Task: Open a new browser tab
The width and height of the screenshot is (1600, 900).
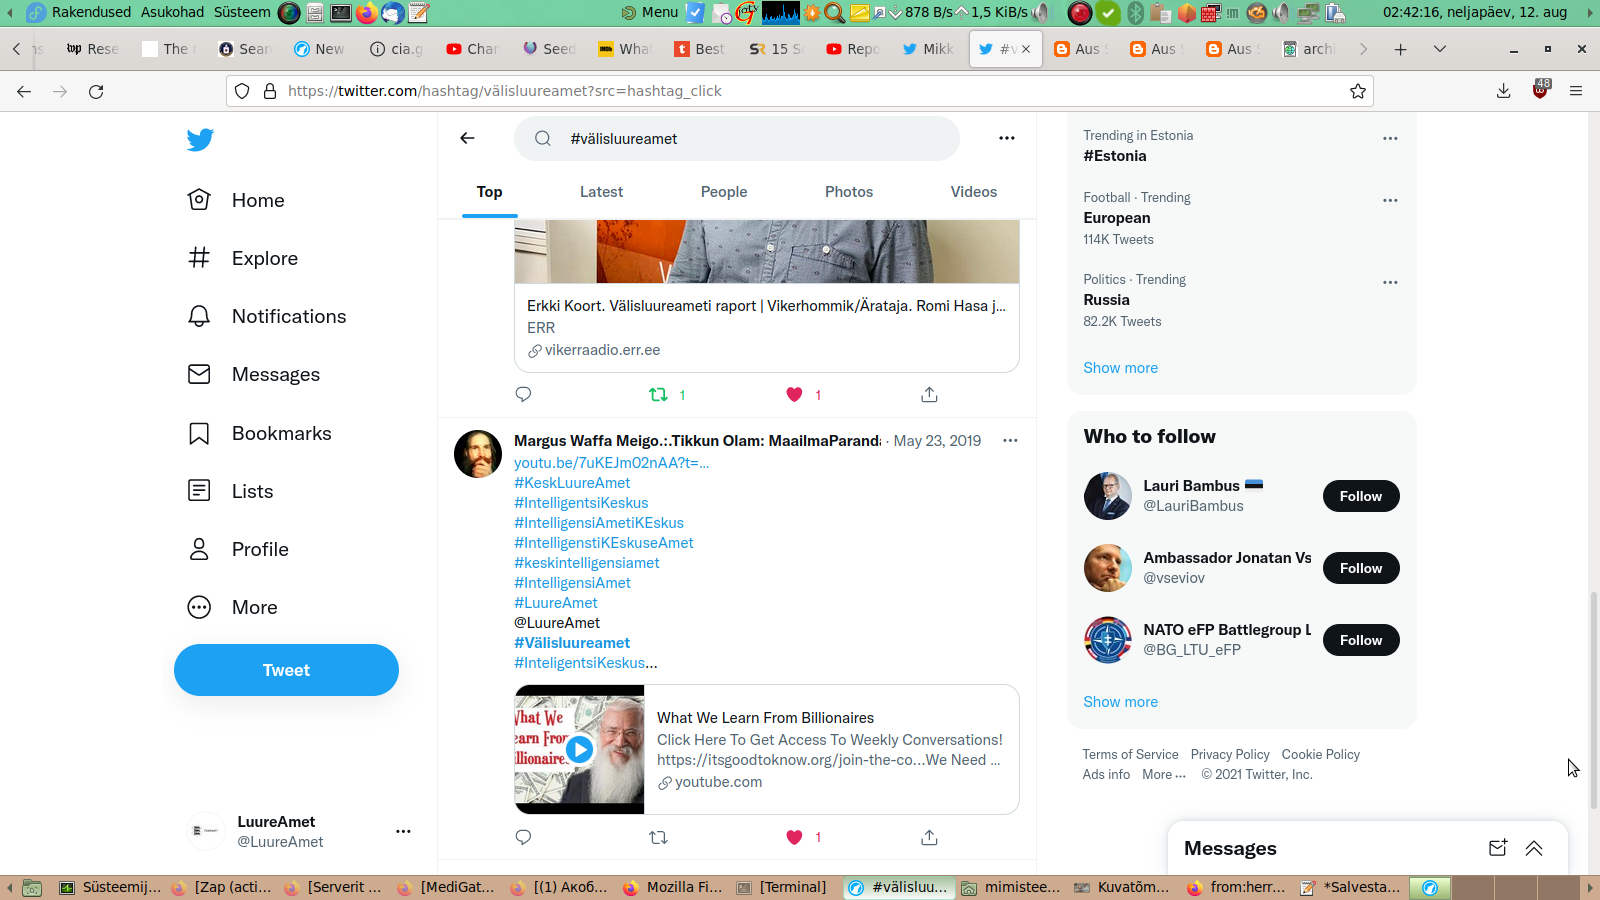Action: 1400,49
